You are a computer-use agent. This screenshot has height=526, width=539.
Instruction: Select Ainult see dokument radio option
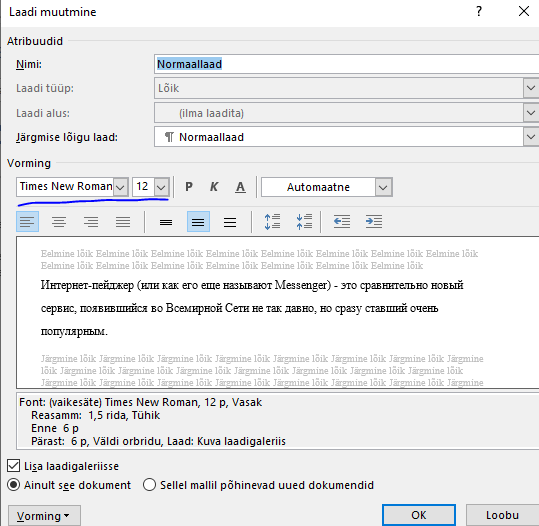point(14,485)
